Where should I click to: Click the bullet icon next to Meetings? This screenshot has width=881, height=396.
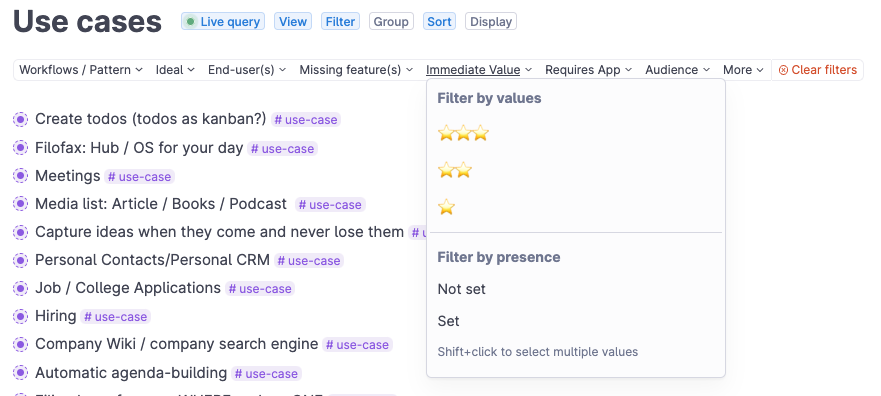[x=20, y=176]
